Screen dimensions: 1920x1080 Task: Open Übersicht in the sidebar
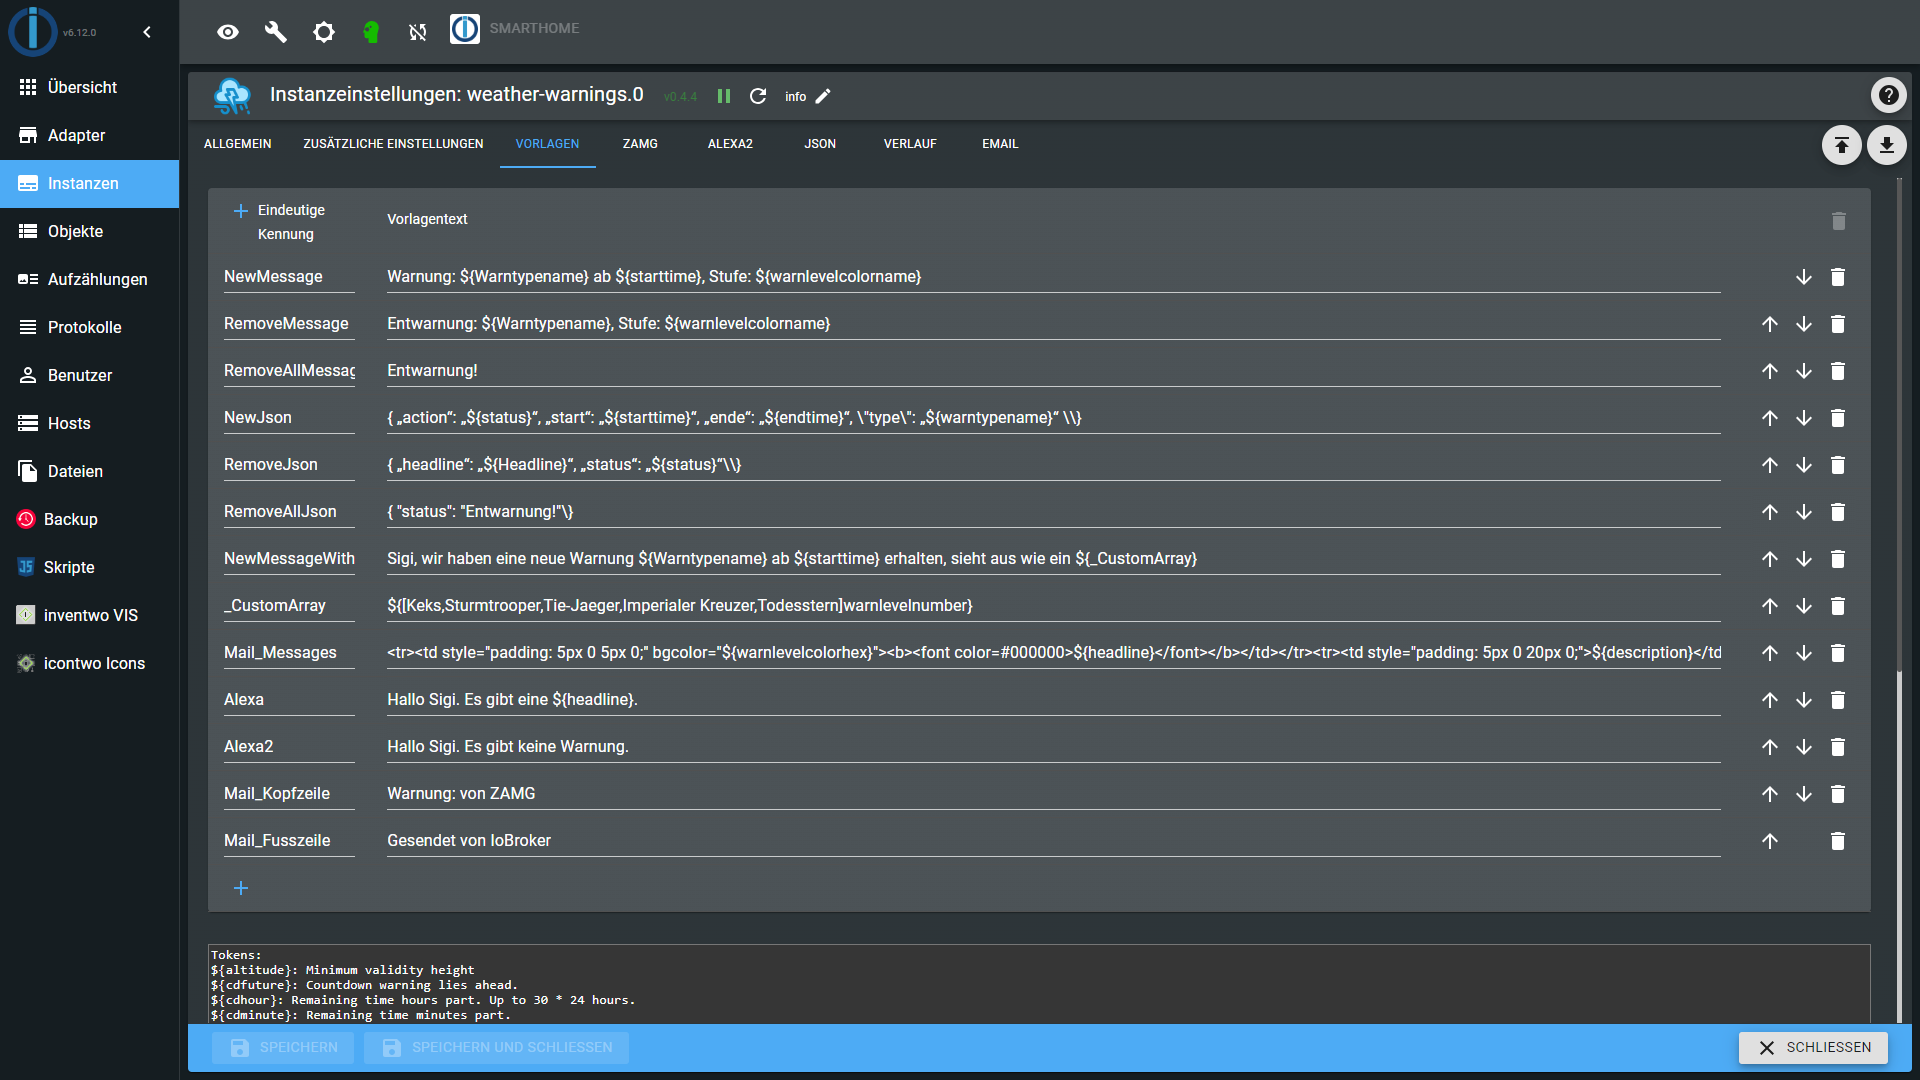click(90, 87)
